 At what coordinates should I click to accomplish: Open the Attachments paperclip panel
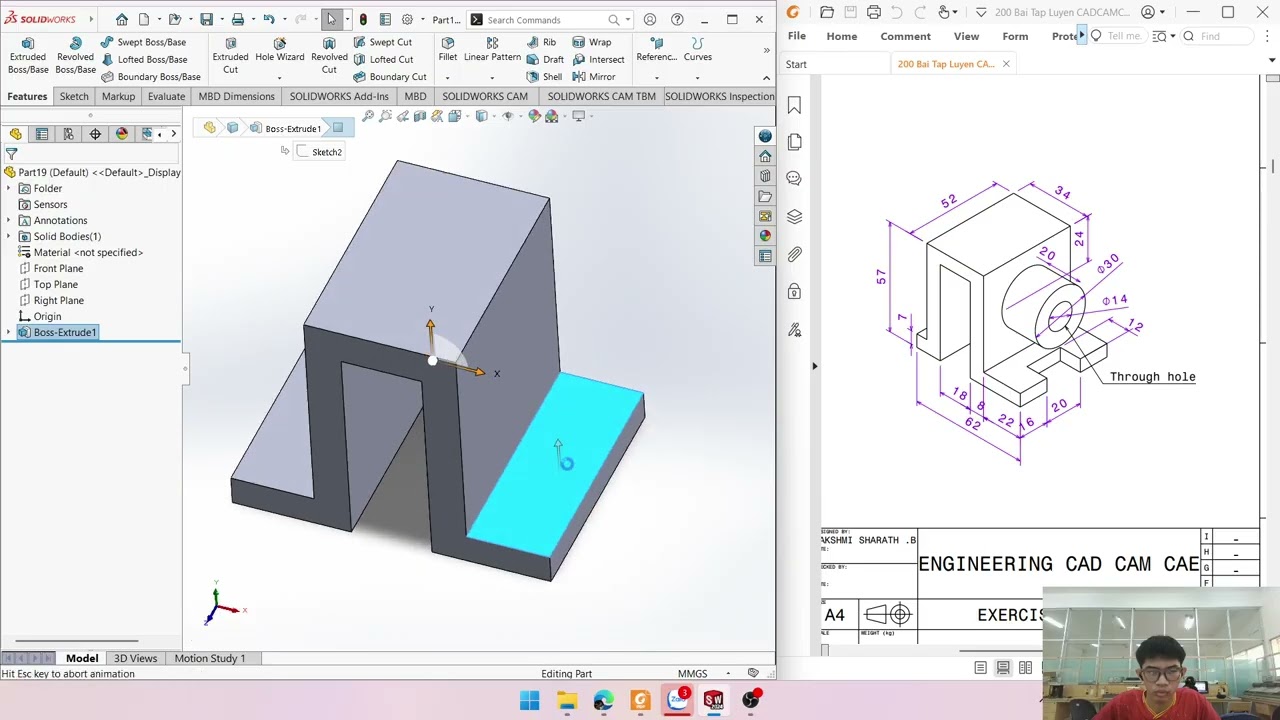pos(794,254)
